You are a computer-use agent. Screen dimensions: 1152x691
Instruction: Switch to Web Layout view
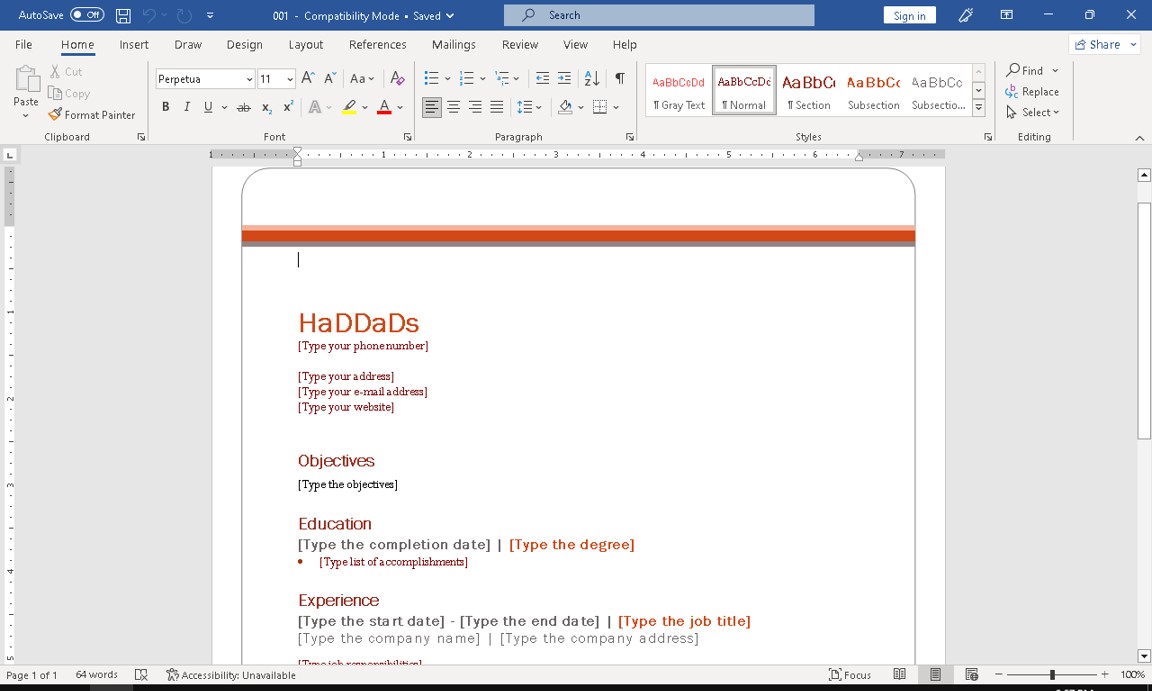click(x=971, y=674)
